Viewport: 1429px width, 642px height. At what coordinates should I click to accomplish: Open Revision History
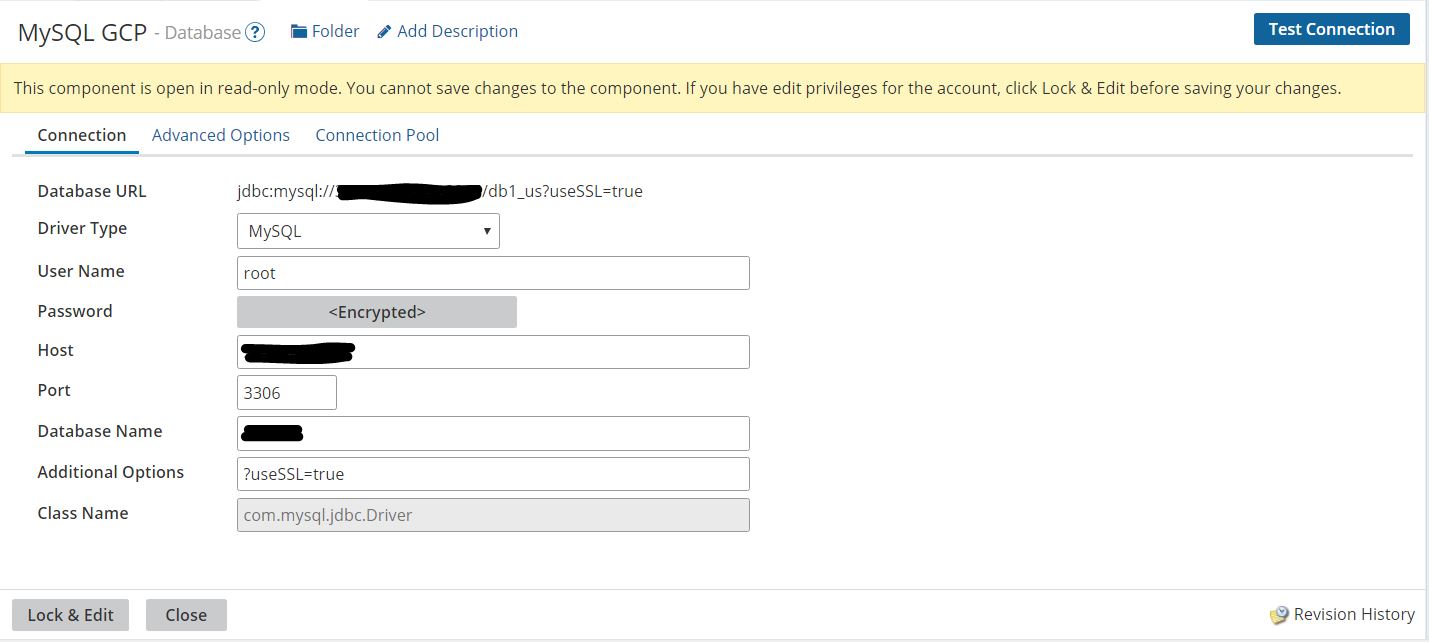coord(1353,614)
